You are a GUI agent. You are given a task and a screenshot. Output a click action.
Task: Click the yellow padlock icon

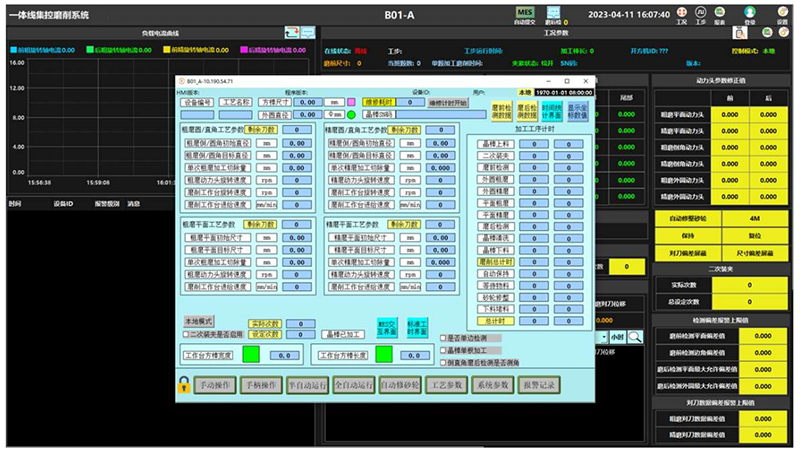pos(184,385)
